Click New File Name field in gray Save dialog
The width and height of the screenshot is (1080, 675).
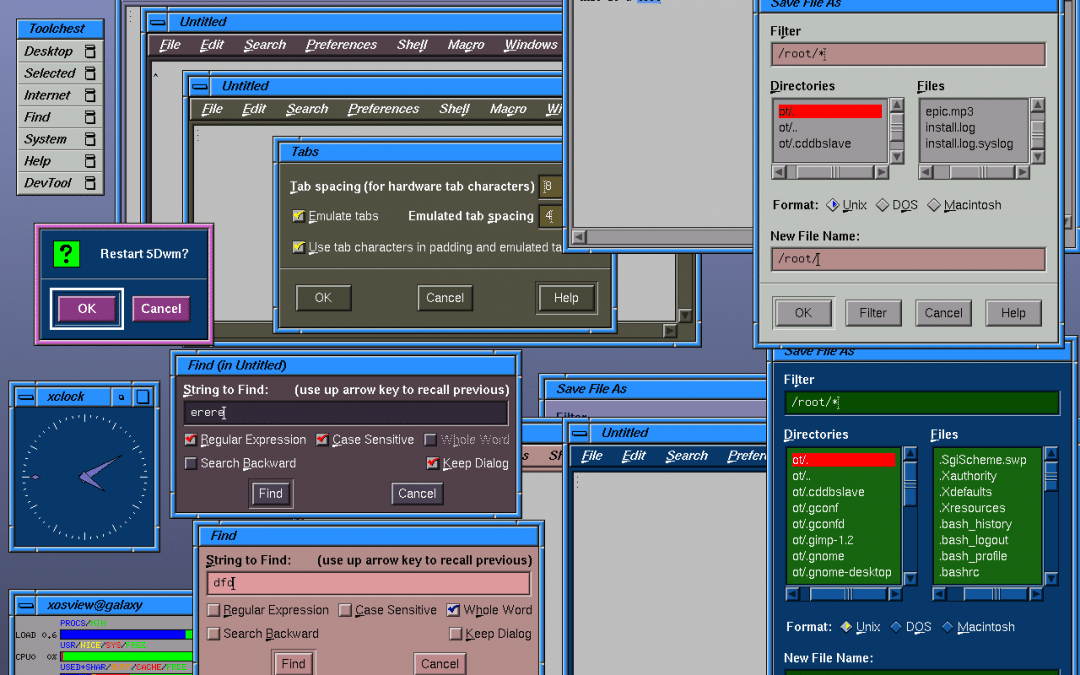[x=908, y=260]
